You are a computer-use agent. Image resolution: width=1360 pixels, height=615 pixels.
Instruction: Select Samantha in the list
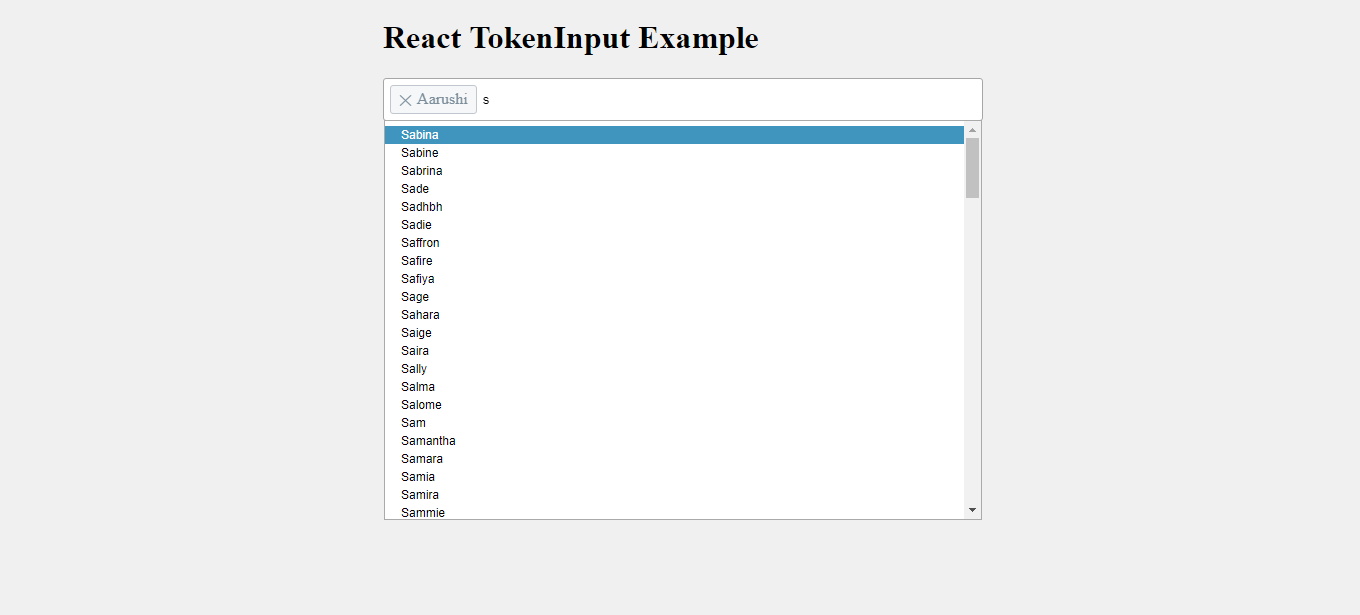click(674, 441)
